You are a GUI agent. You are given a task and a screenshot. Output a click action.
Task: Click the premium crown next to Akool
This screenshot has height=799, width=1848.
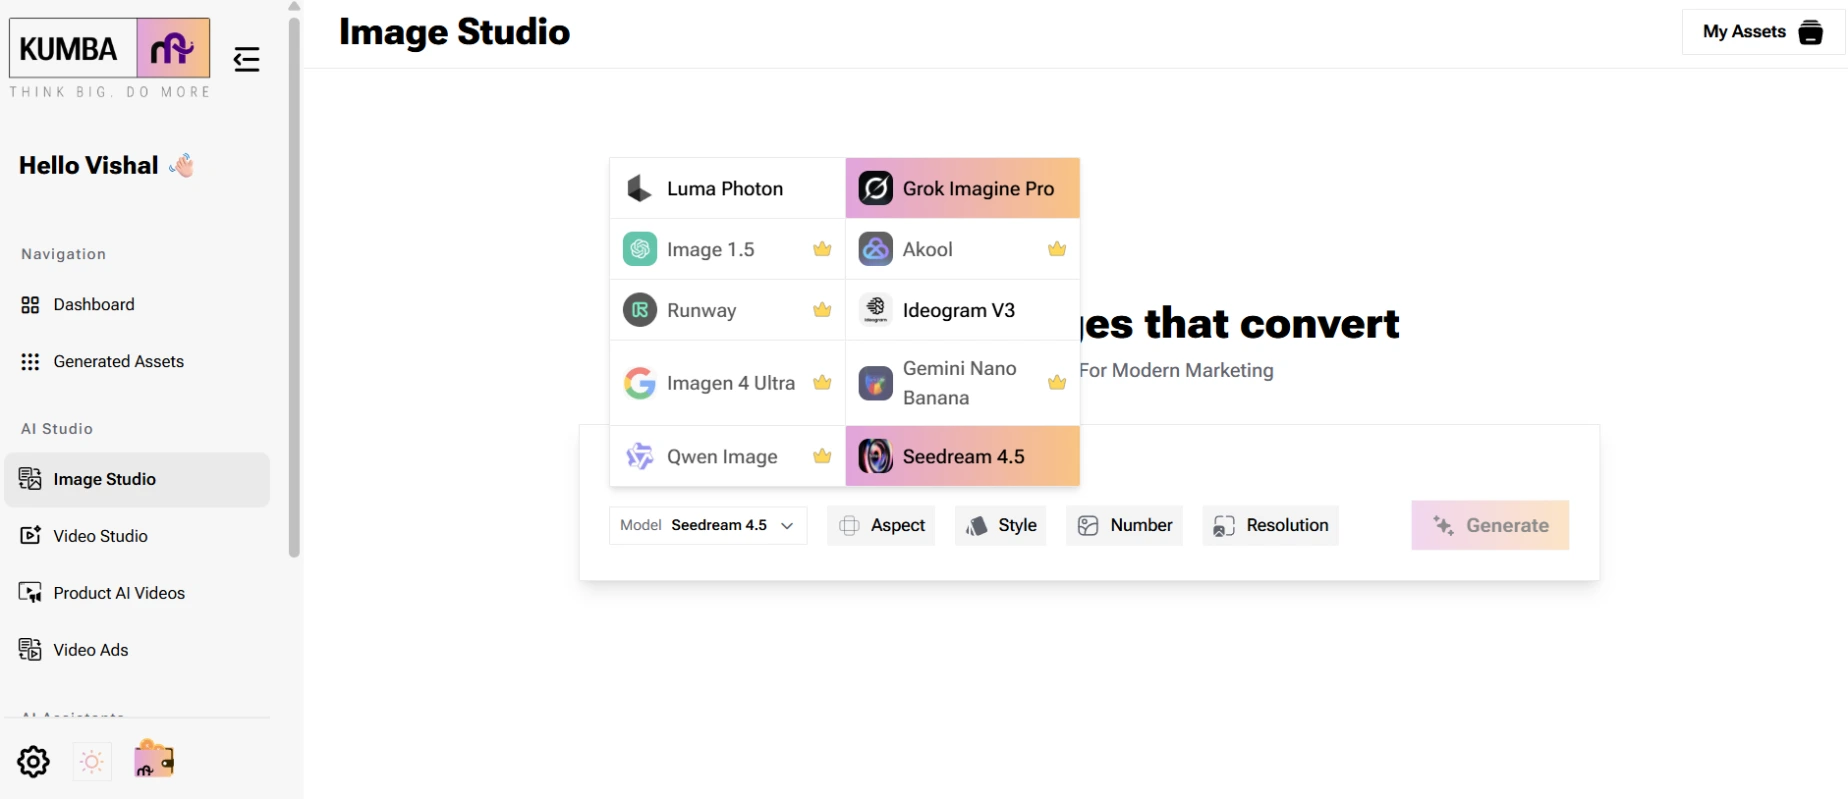coord(1057,249)
